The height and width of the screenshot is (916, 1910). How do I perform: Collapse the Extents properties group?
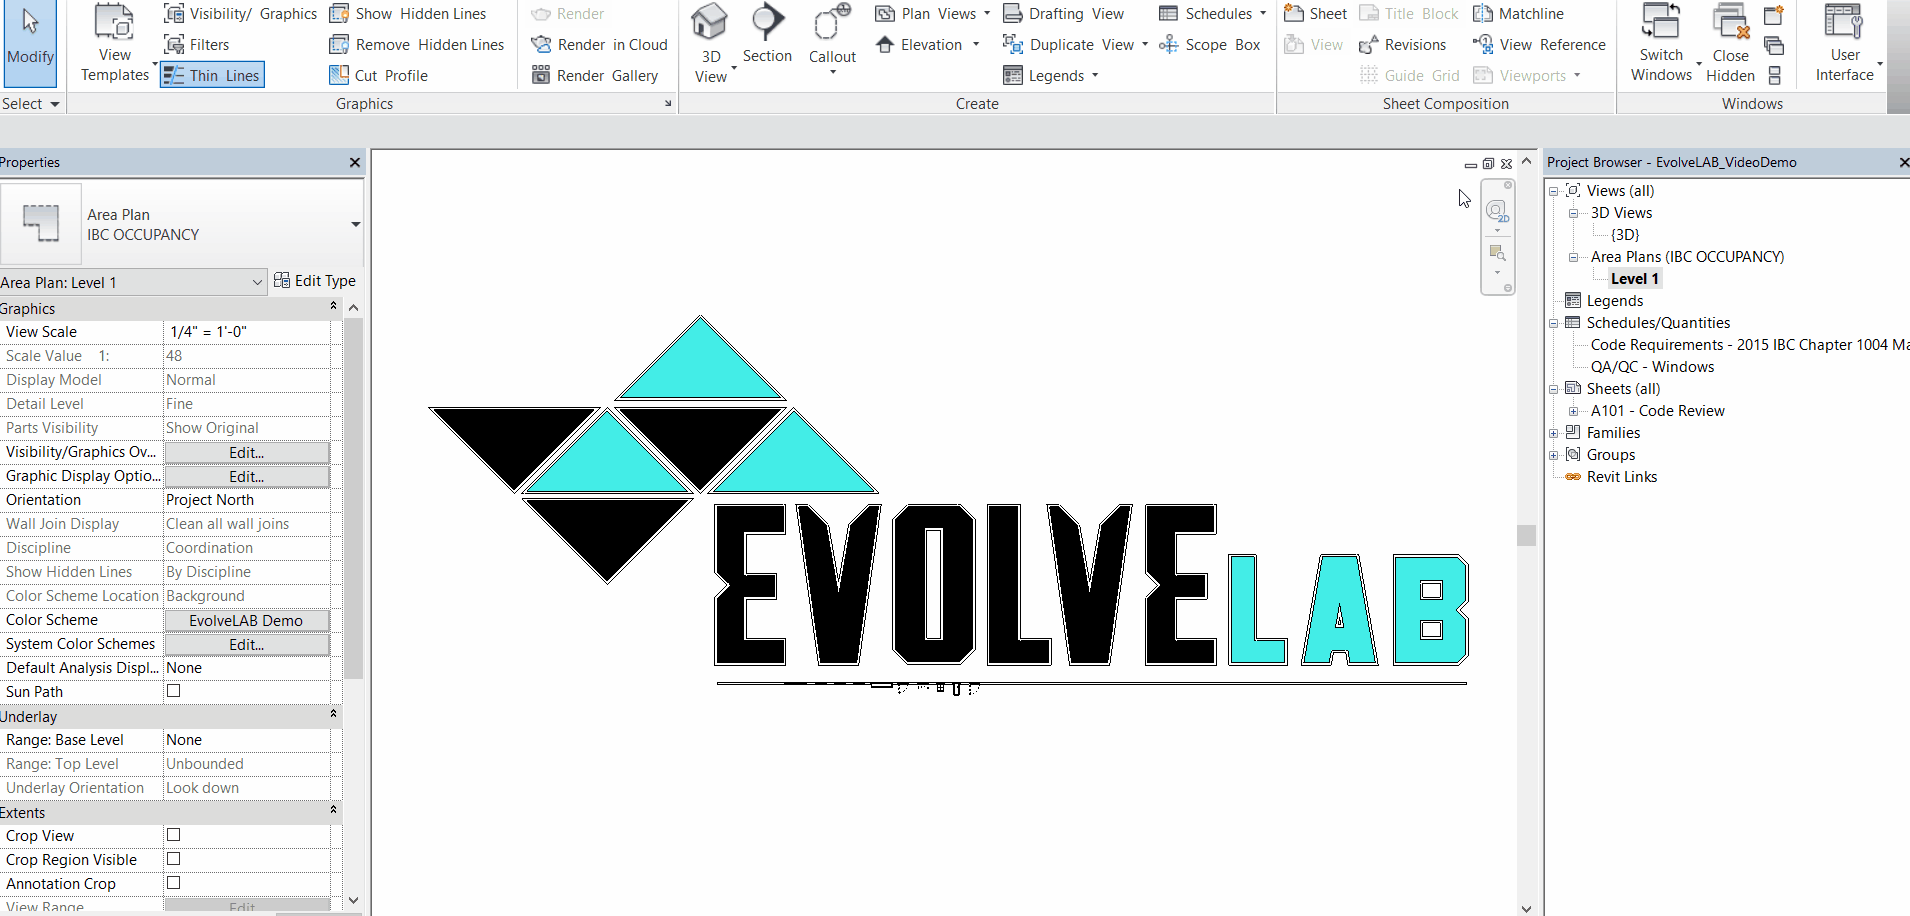(x=333, y=810)
